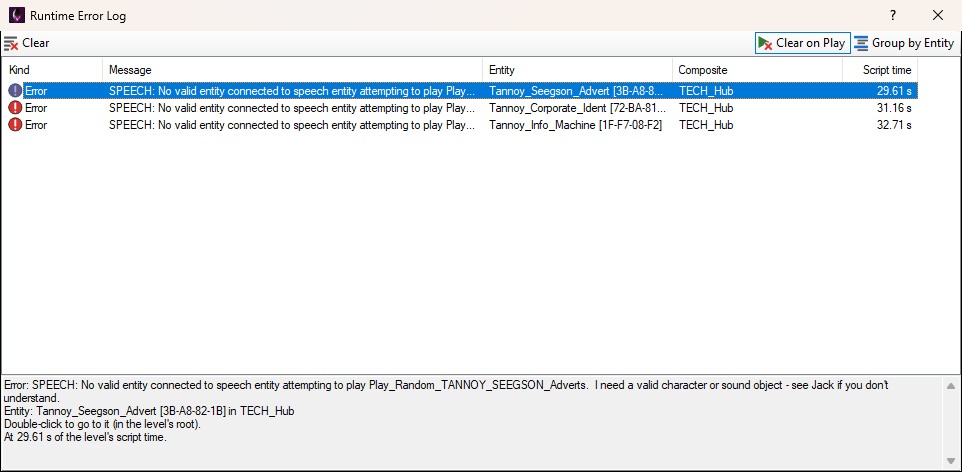
Task: Sort by the Script time column header
Action: 880,70
